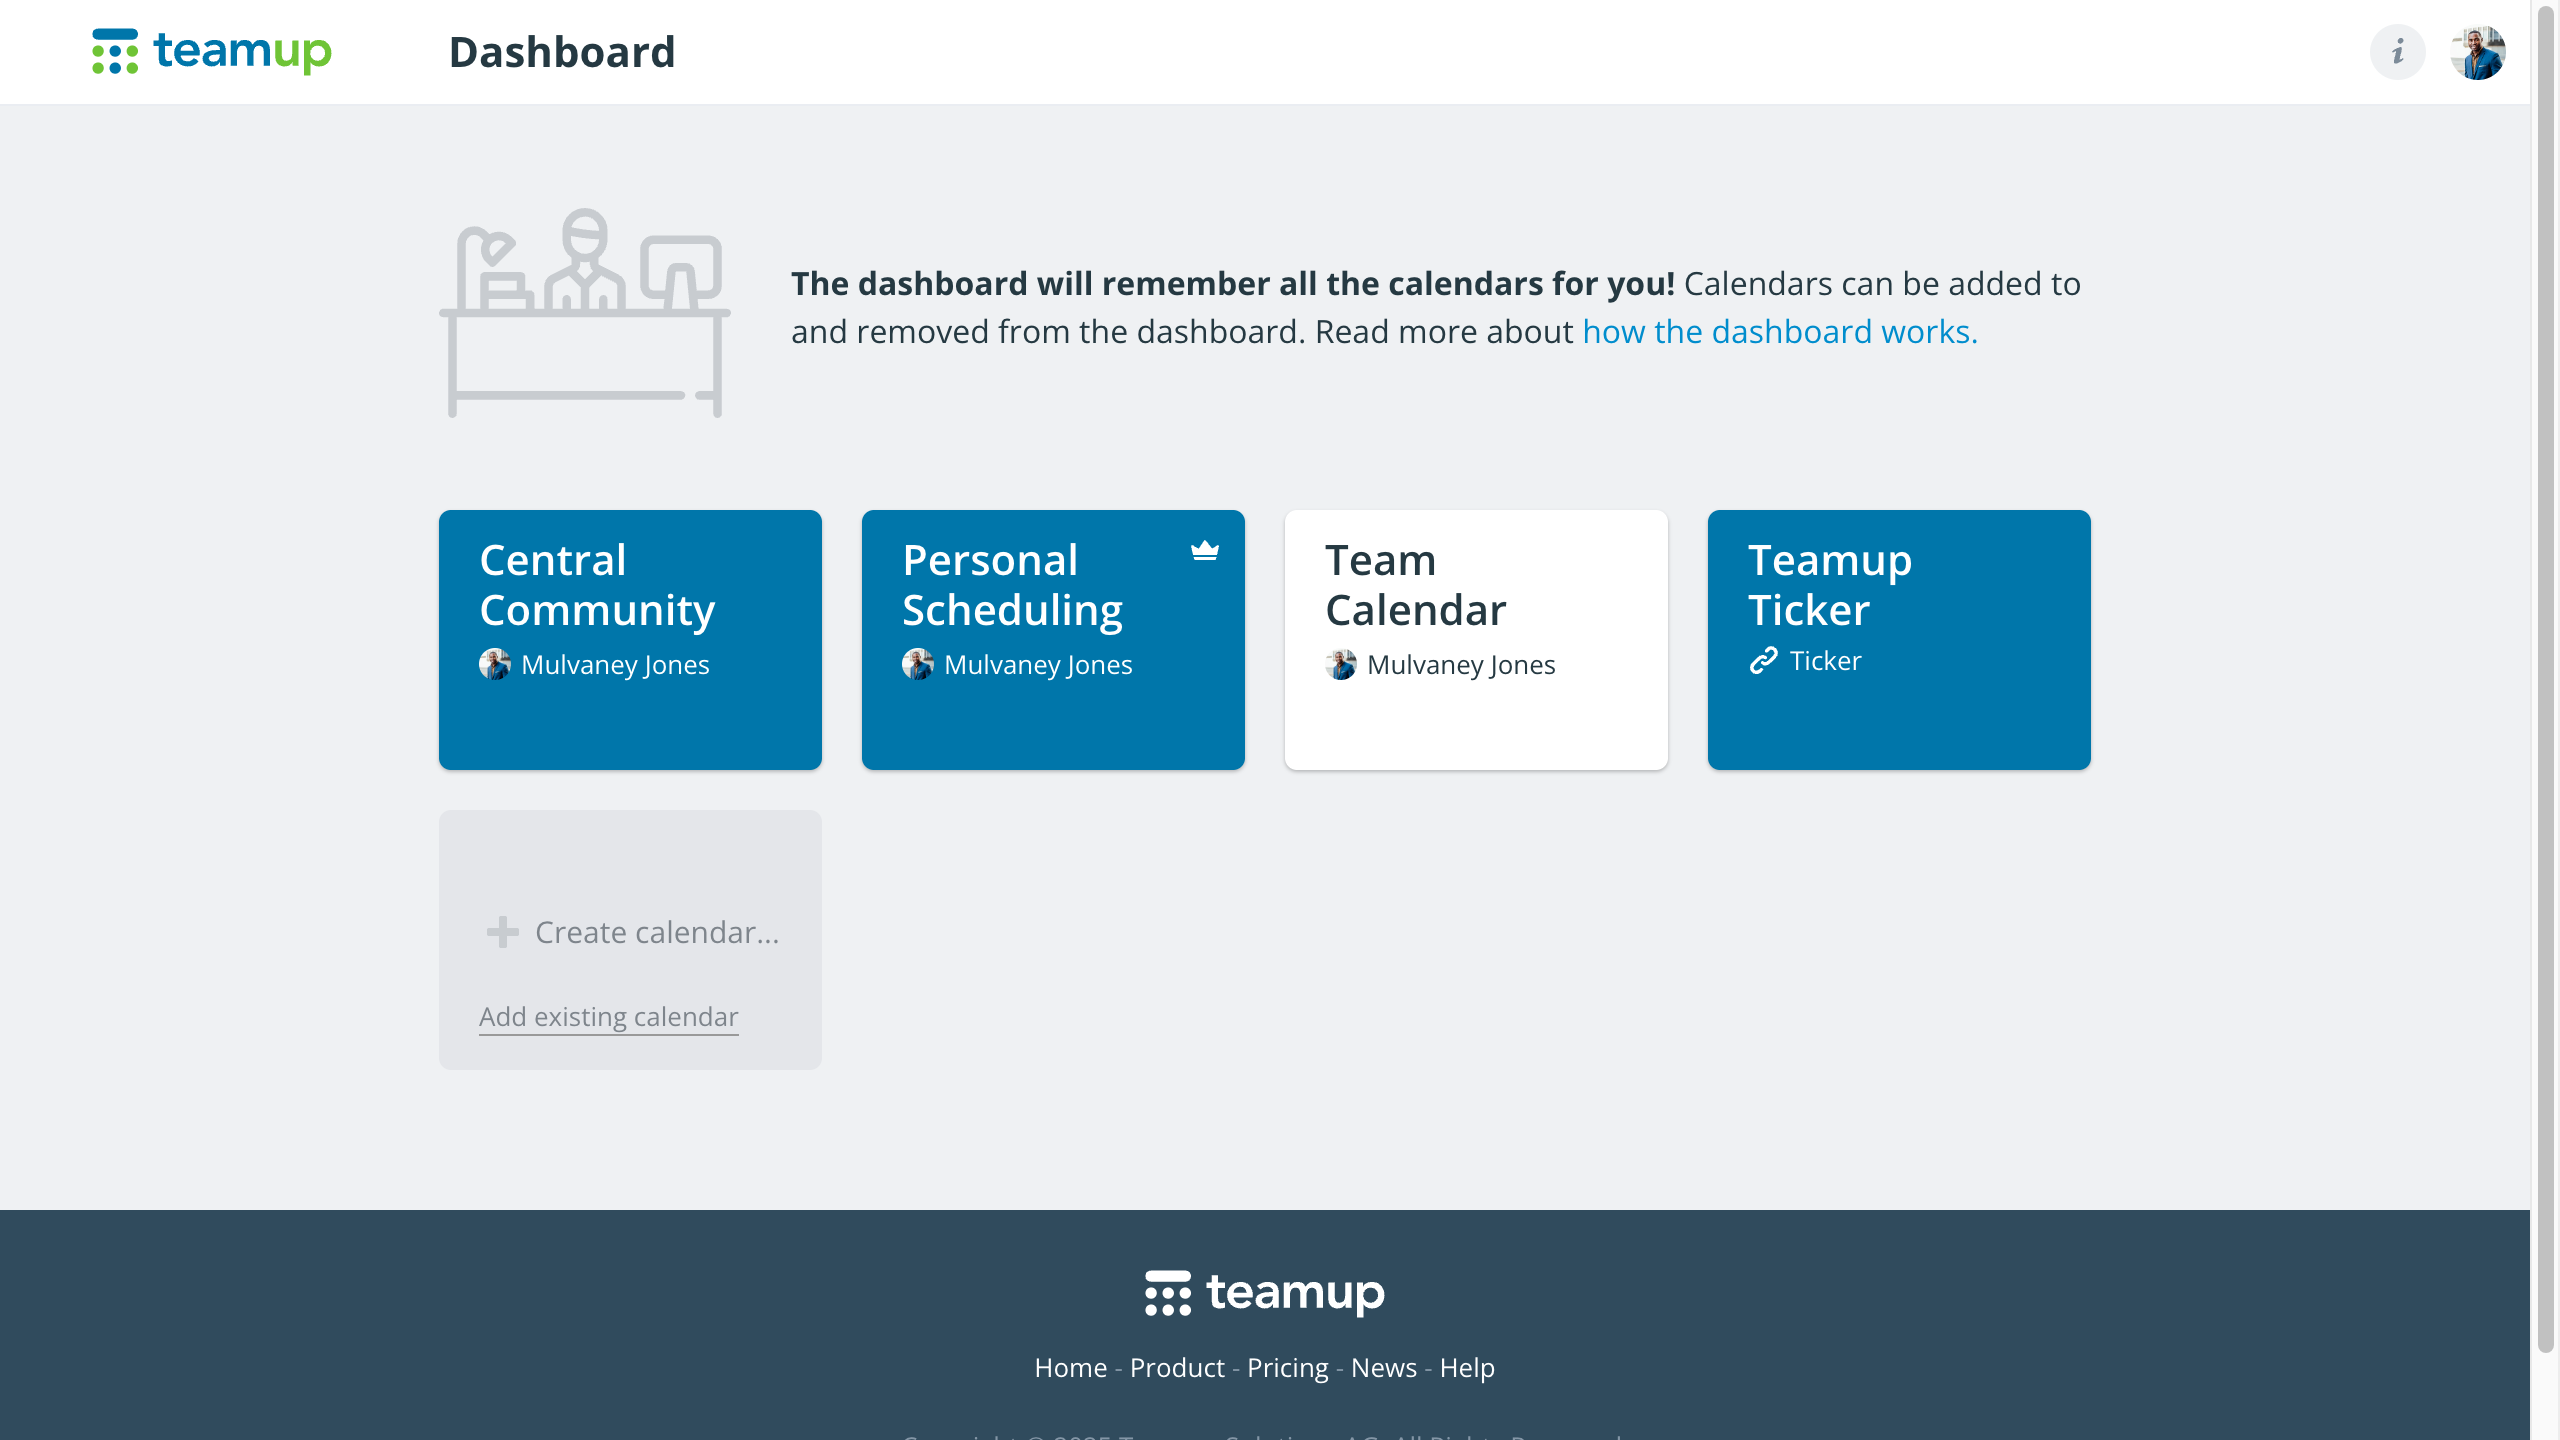Click Create calendar... button
Screen dimensions: 2560x1440
(x=656, y=932)
